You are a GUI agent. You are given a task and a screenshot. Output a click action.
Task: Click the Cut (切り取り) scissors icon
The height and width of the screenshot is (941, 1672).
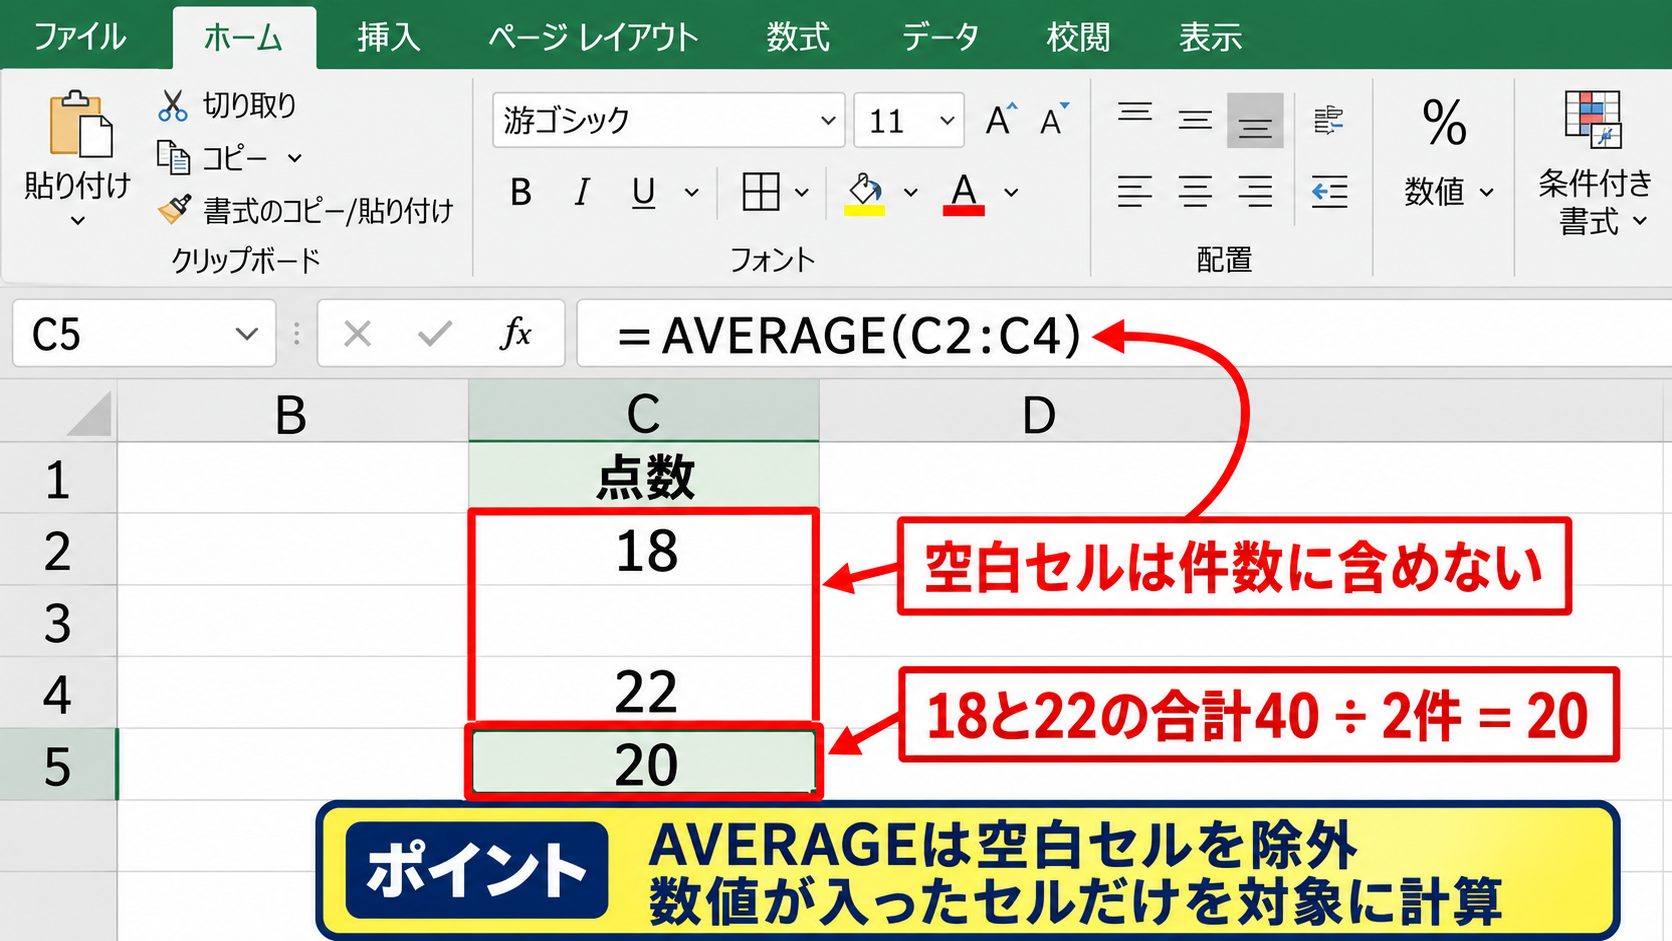click(173, 105)
